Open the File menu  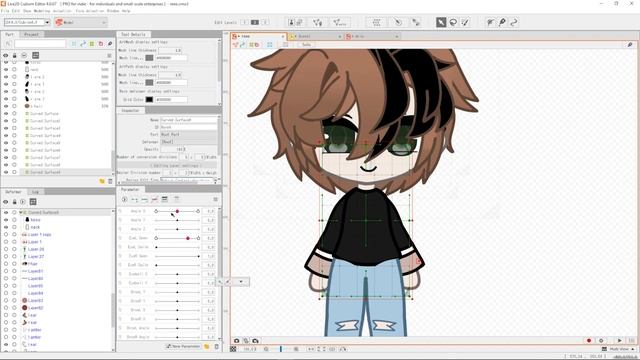pos(4,11)
